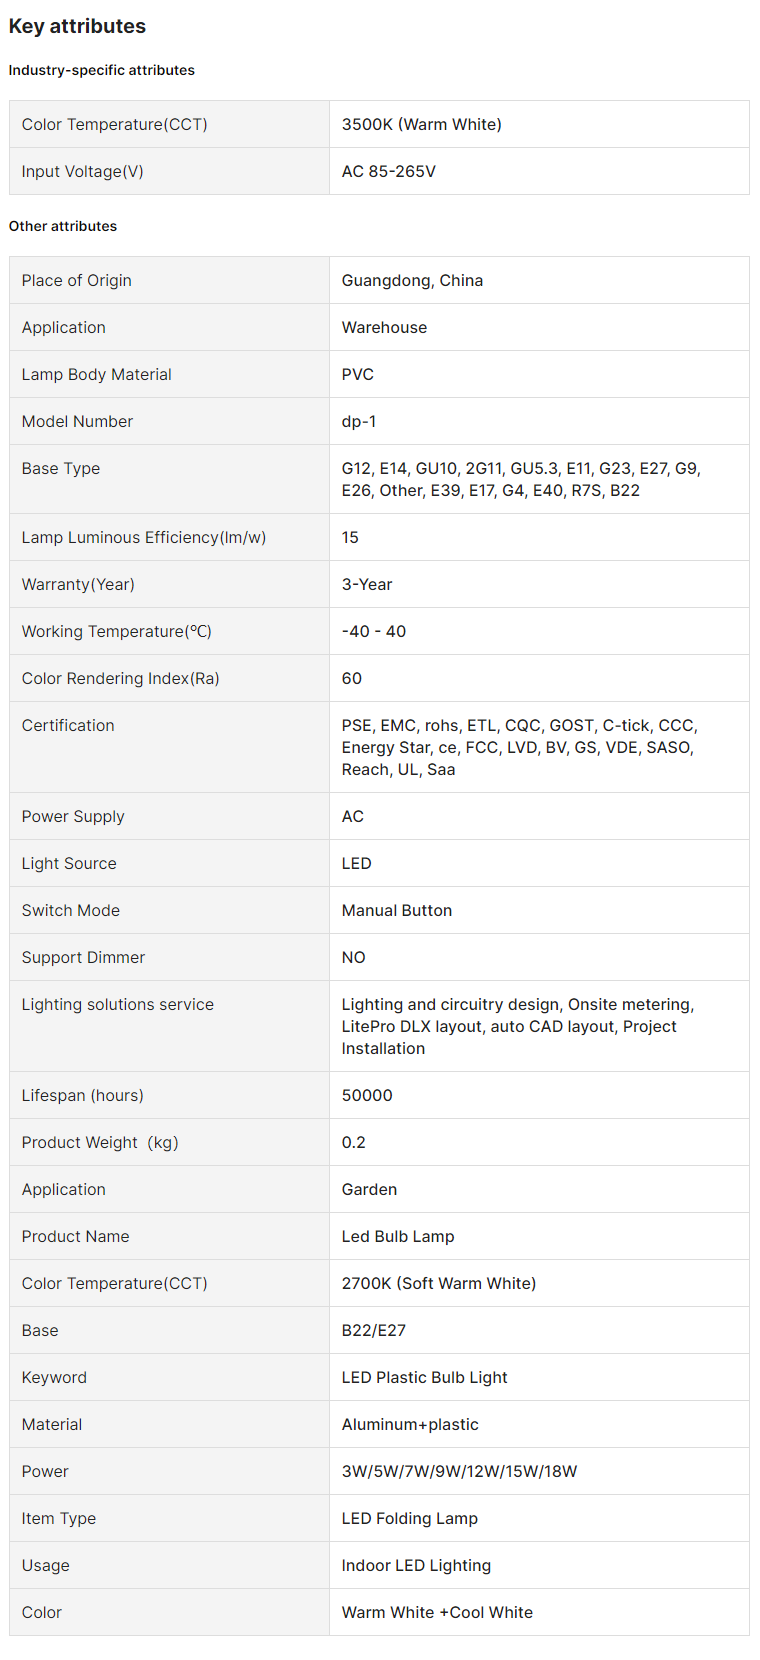The height and width of the screenshot is (1660, 760).
Task: Click the LED Folding Lamp value
Action: click(409, 1518)
